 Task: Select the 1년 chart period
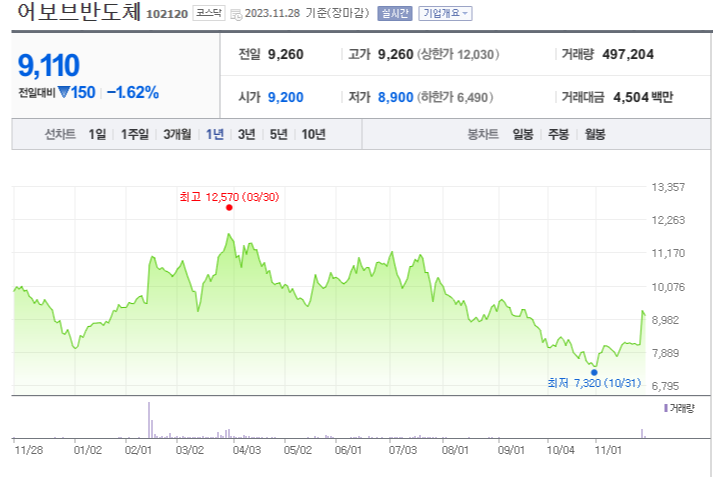[215, 134]
